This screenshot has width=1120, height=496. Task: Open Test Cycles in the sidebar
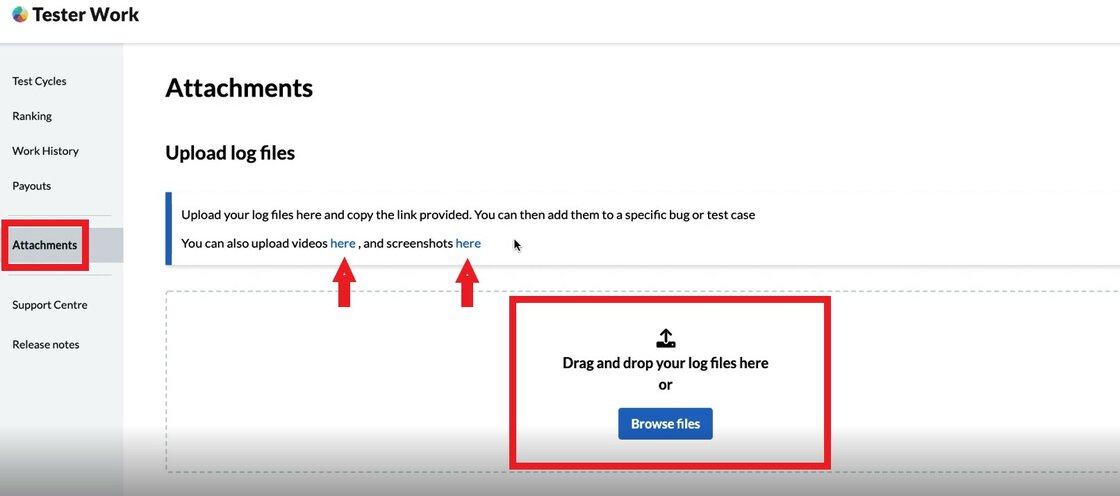pos(39,81)
